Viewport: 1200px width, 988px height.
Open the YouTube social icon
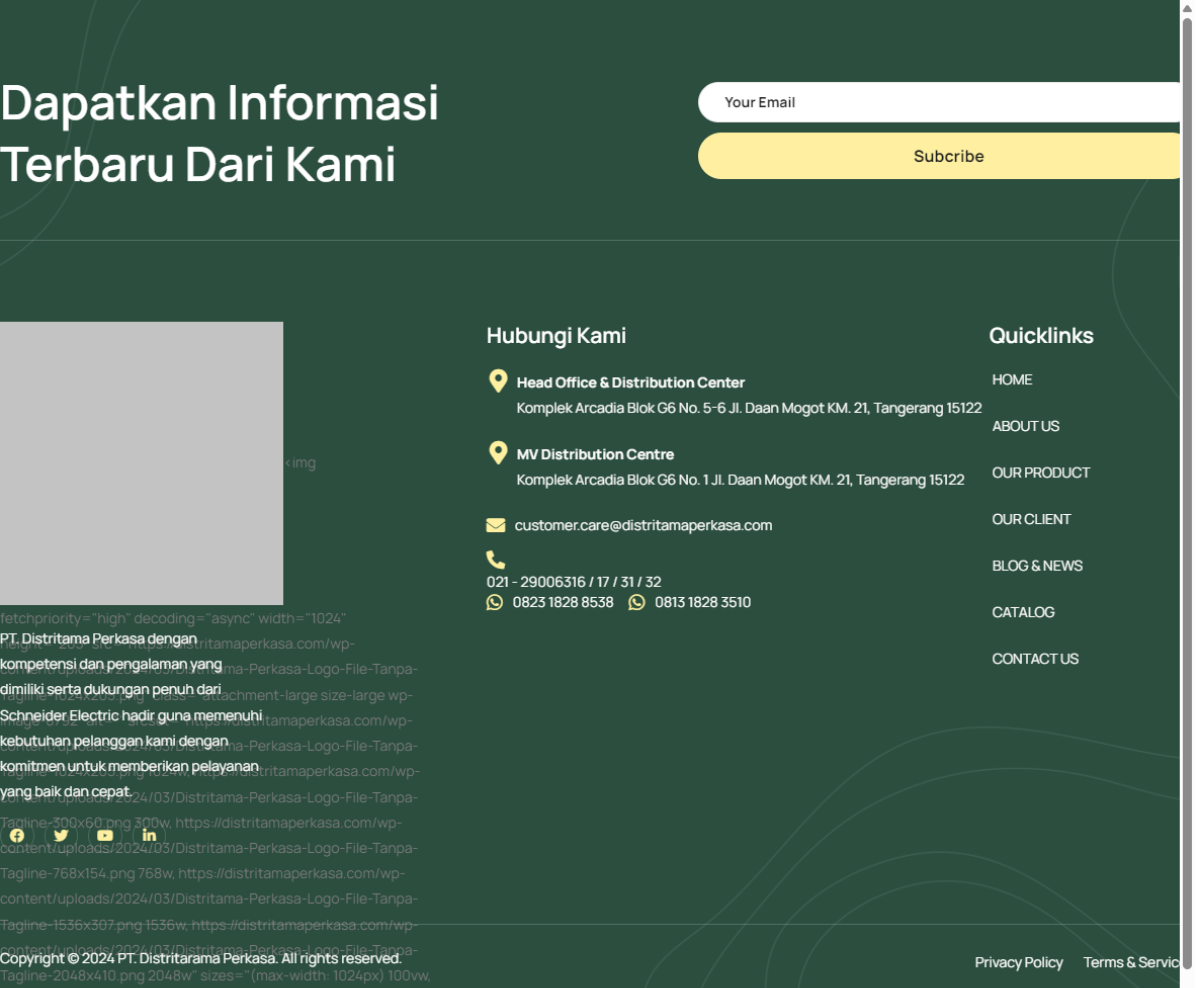click(x=105, y=836)
